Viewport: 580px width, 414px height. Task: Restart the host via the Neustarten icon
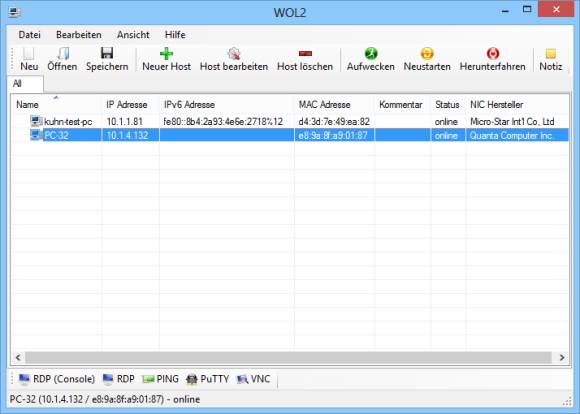[x=427, y=54]
